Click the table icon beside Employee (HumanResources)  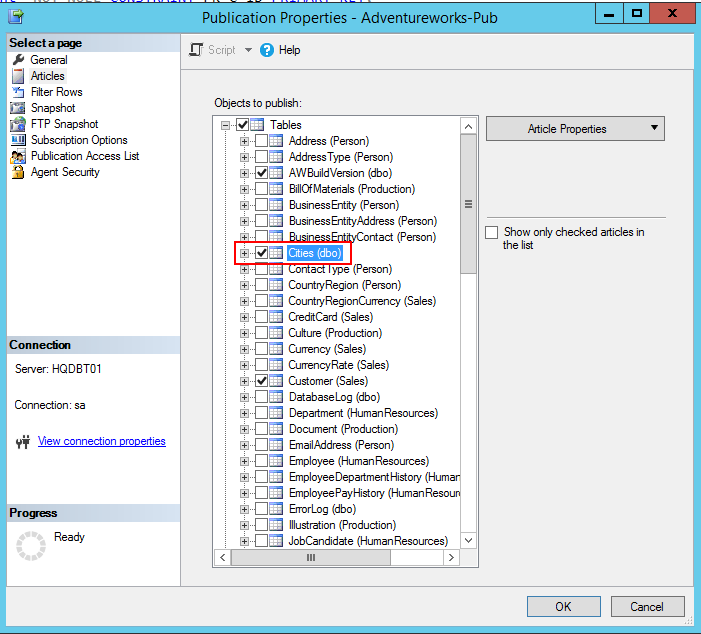pos(276,461)
